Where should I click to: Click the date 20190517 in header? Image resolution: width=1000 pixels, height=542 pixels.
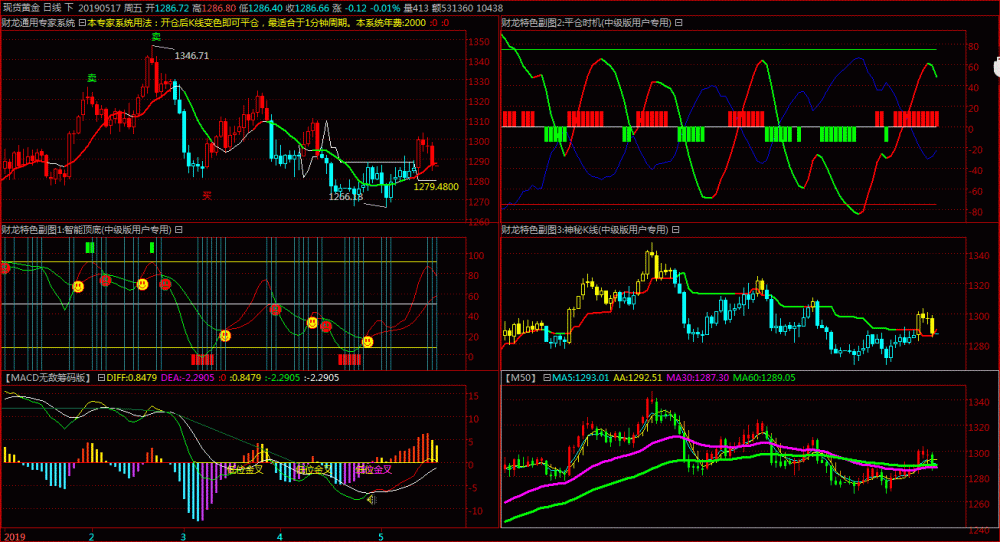coord(99,8)
